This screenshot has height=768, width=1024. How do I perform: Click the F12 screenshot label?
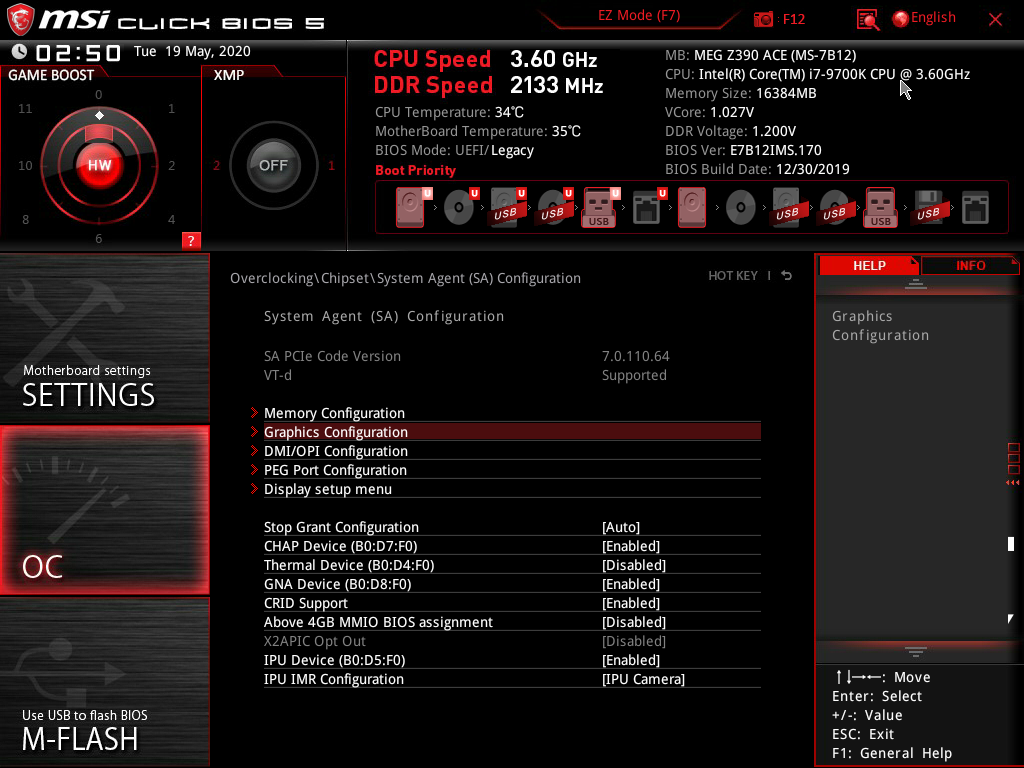tap(793, 19)
